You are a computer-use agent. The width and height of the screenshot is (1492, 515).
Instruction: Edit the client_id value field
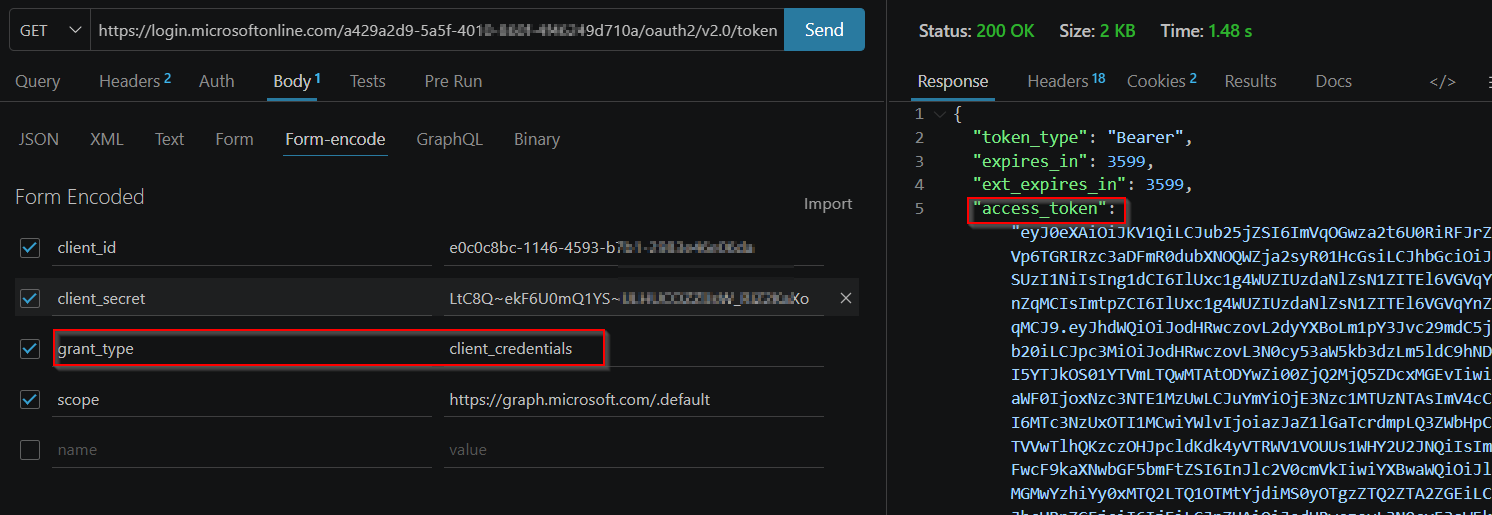pos(634,248)
